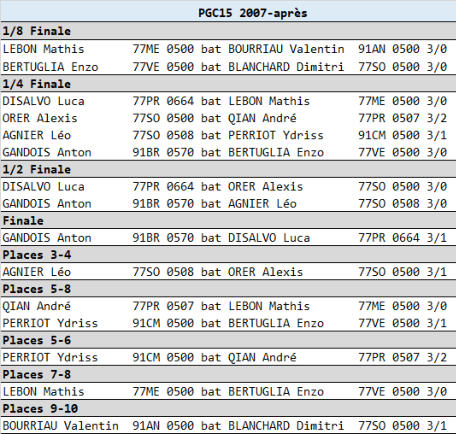Viewport: 456px width, 434px height.
Task: Click LEBON Mathis in the 1/8 Finale
Action: (x=43, y=49)
